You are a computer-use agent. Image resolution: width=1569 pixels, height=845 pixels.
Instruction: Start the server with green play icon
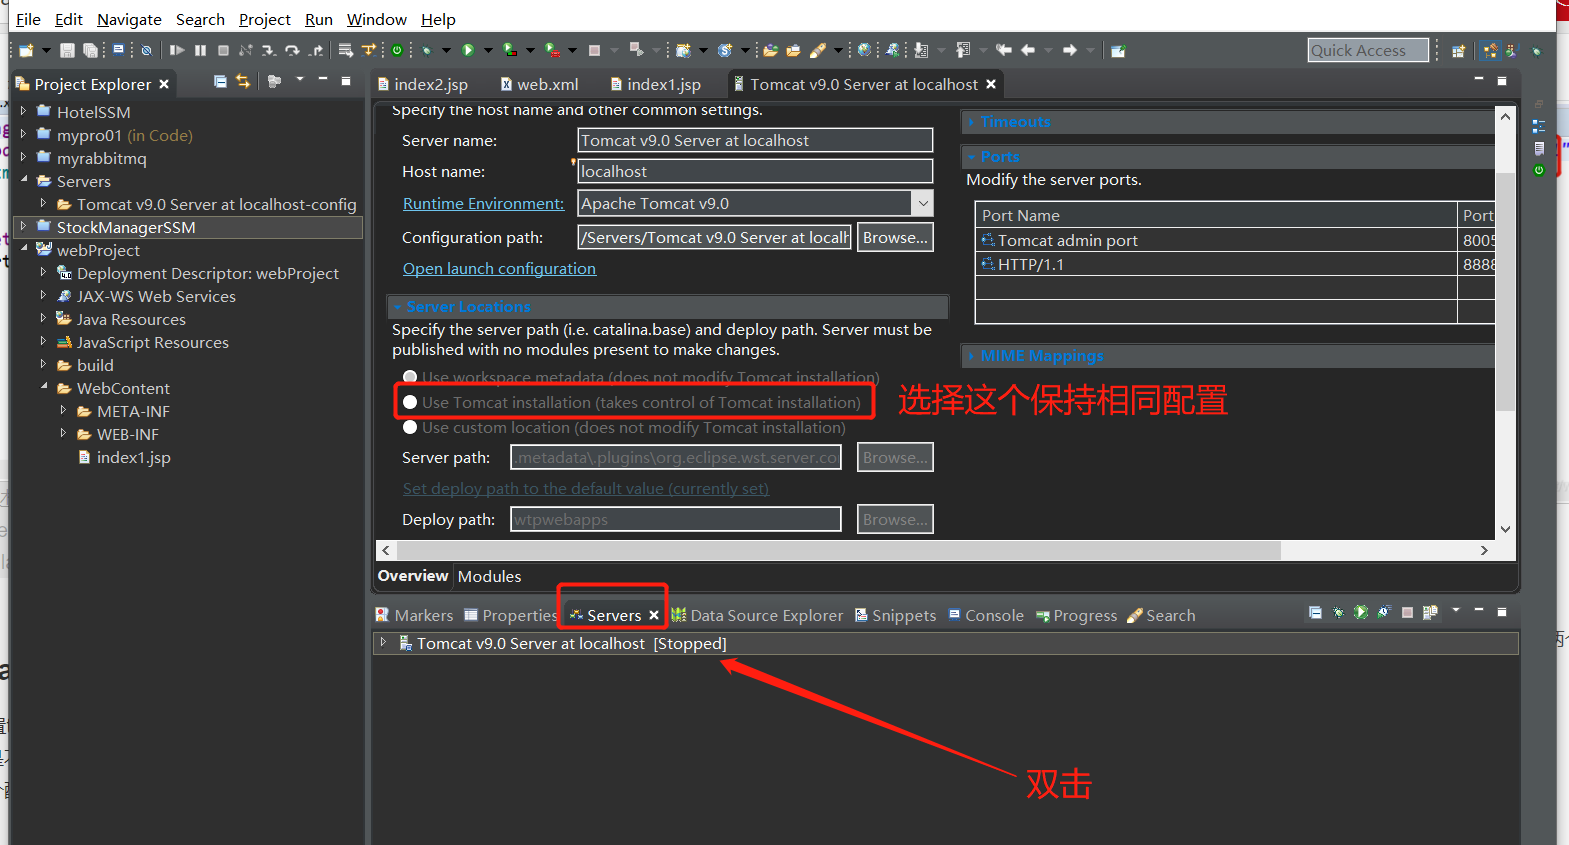[x=1361, y=612]
